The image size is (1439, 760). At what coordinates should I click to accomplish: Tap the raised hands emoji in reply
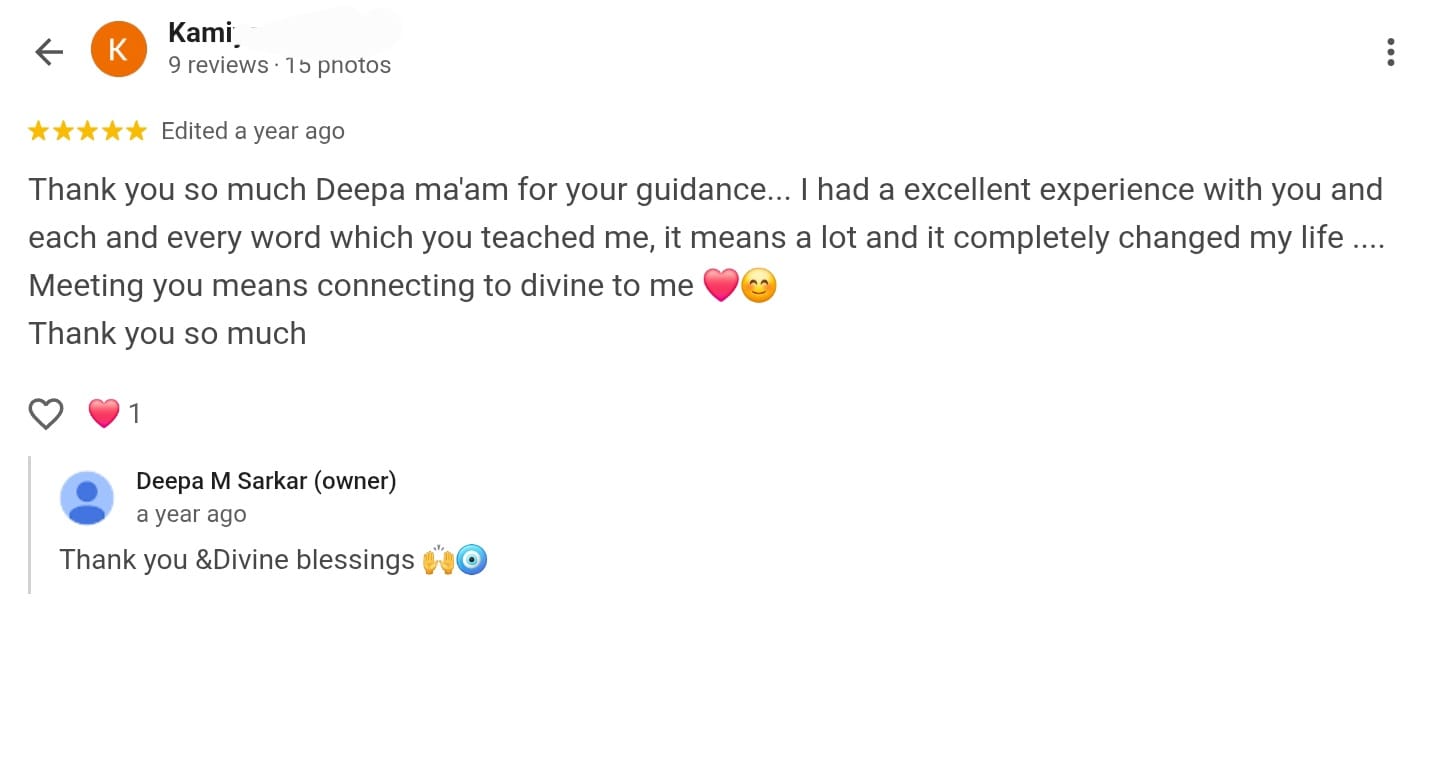[438, 560]
